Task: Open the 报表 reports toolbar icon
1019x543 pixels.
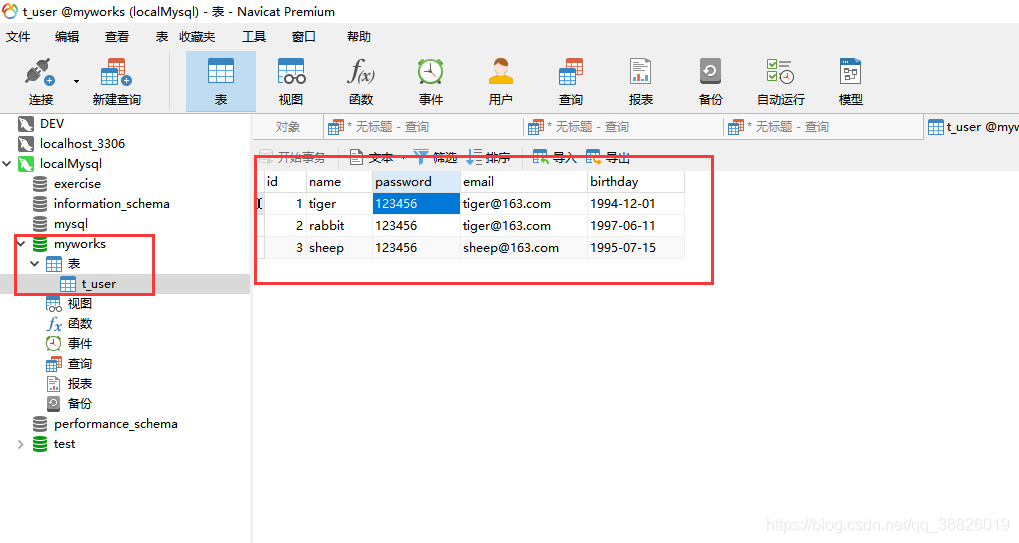Action: point(640,82)
